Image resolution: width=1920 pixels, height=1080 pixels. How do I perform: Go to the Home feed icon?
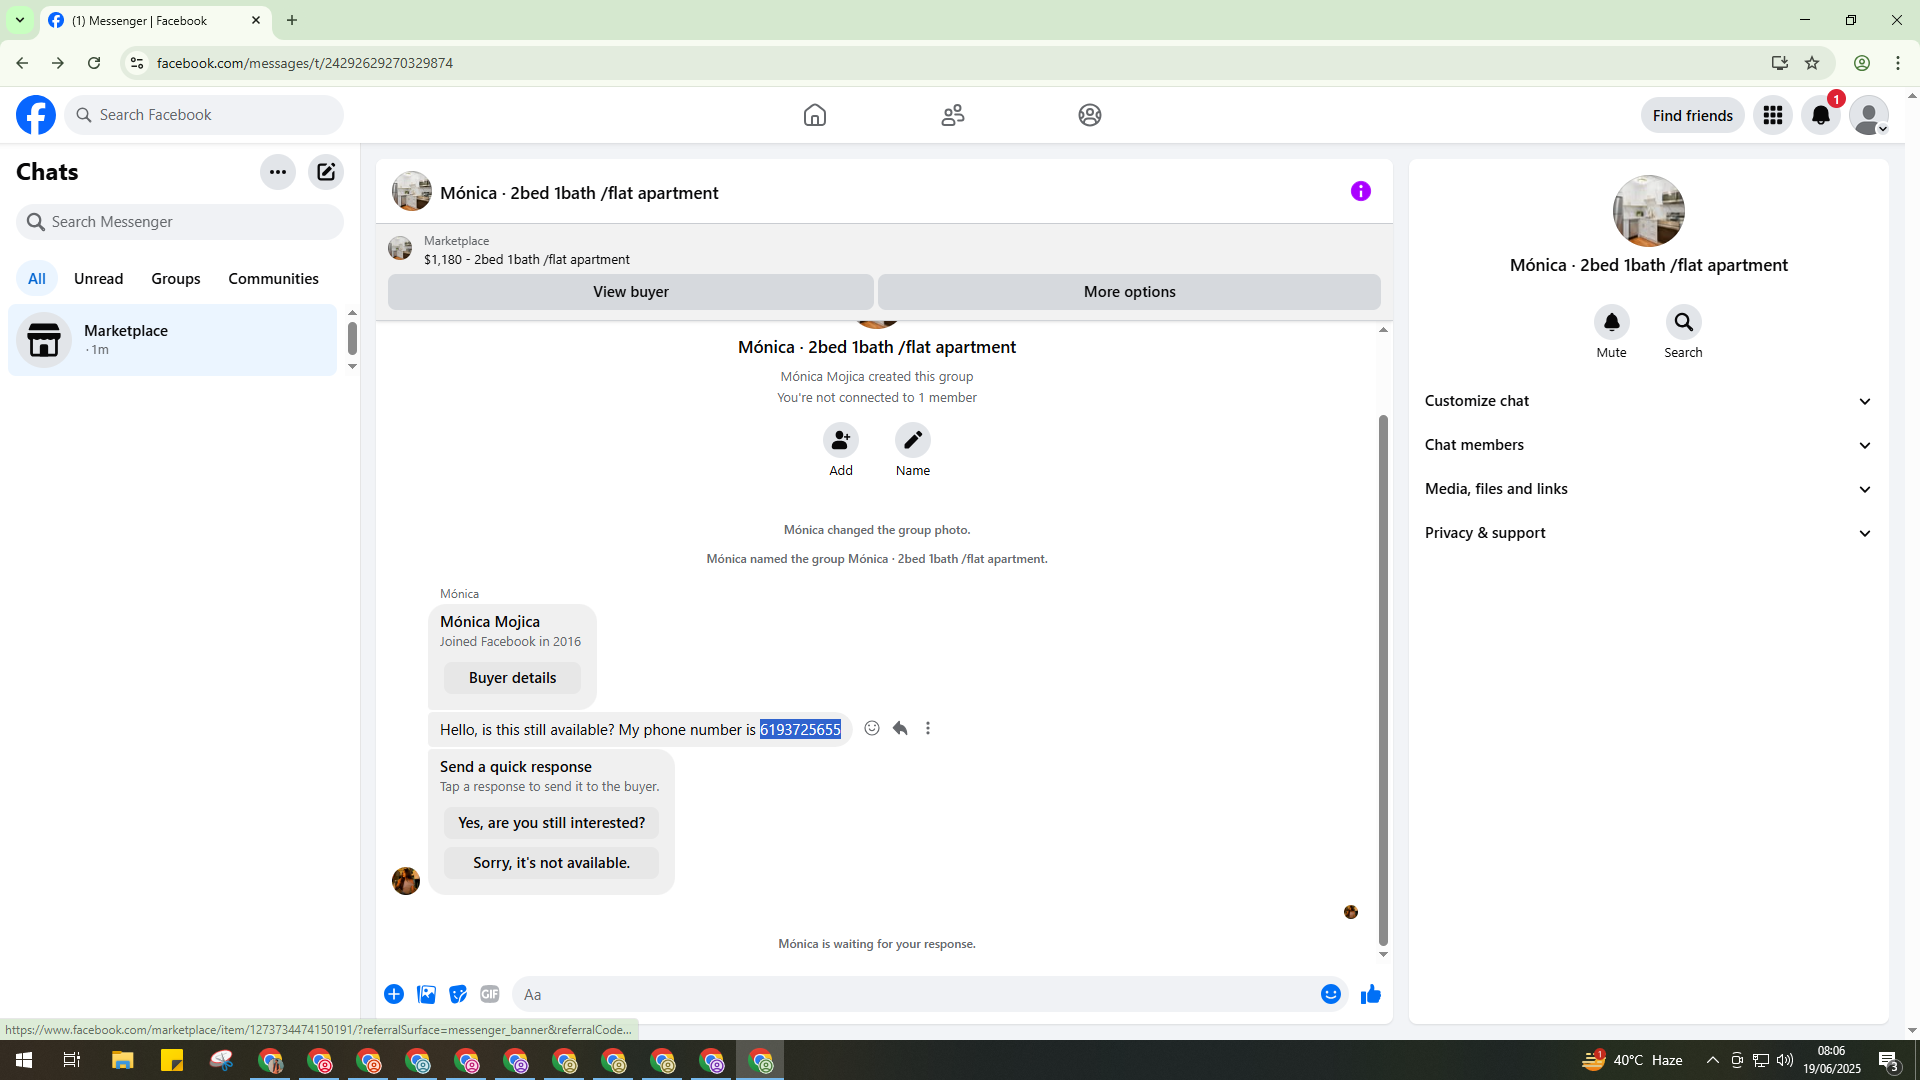[x=815, y=115]
